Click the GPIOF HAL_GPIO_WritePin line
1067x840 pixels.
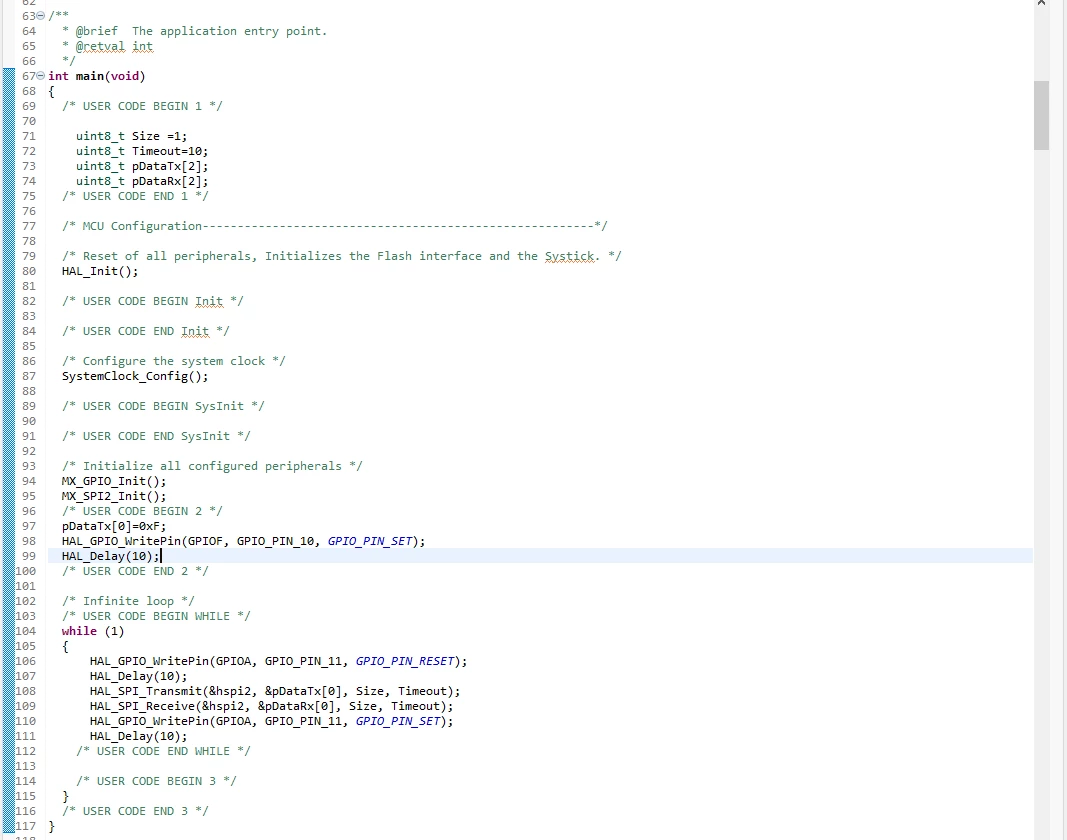(243, 541)
